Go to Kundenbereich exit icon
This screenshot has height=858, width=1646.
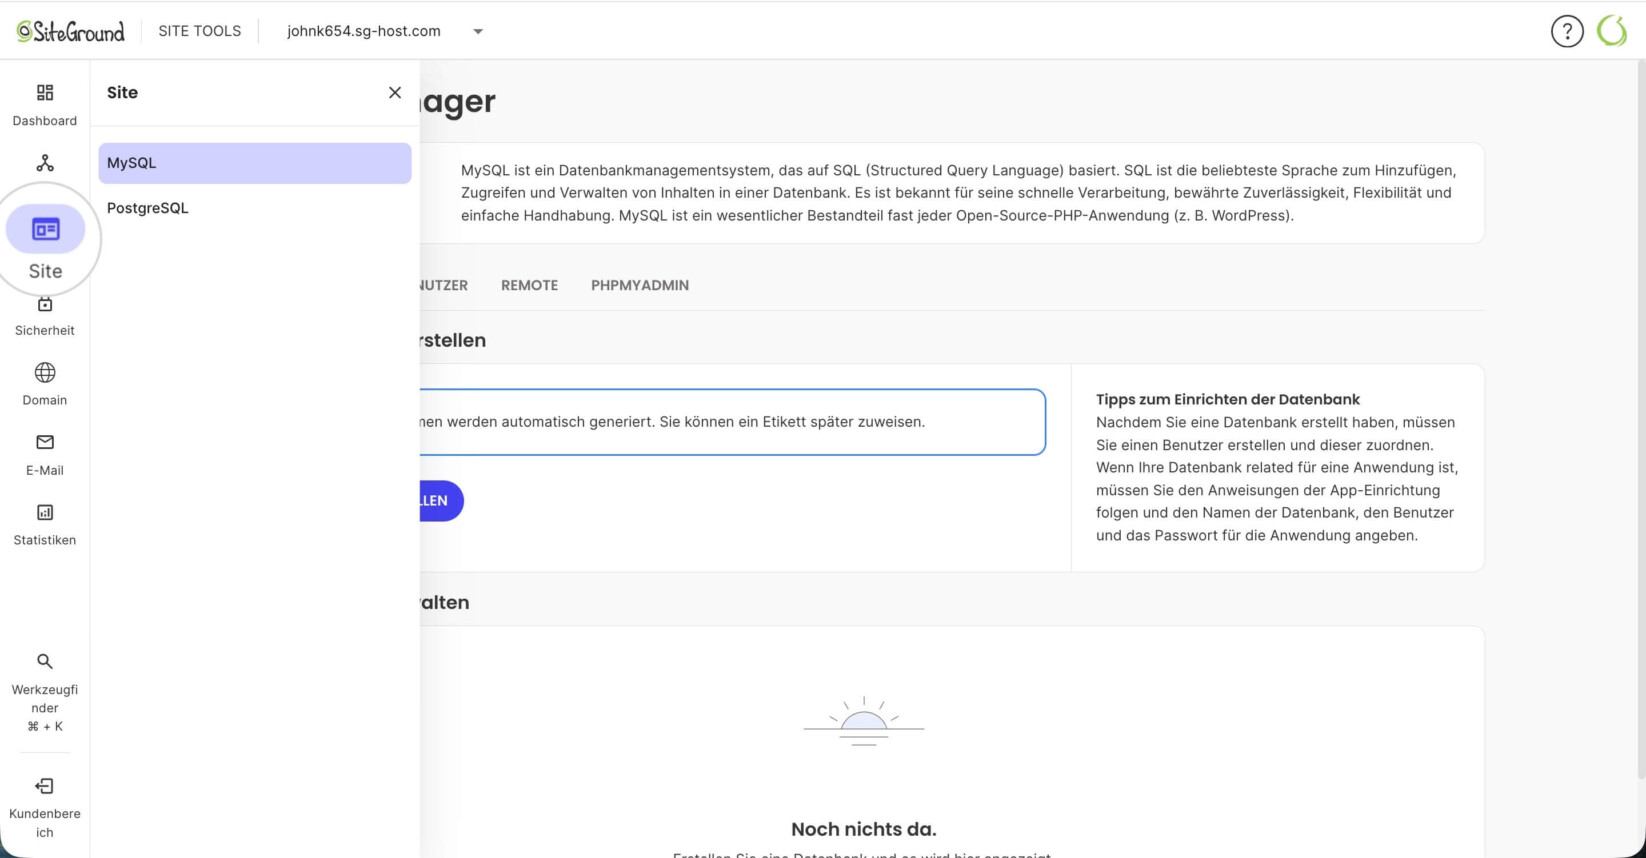(x=45, y=786)
